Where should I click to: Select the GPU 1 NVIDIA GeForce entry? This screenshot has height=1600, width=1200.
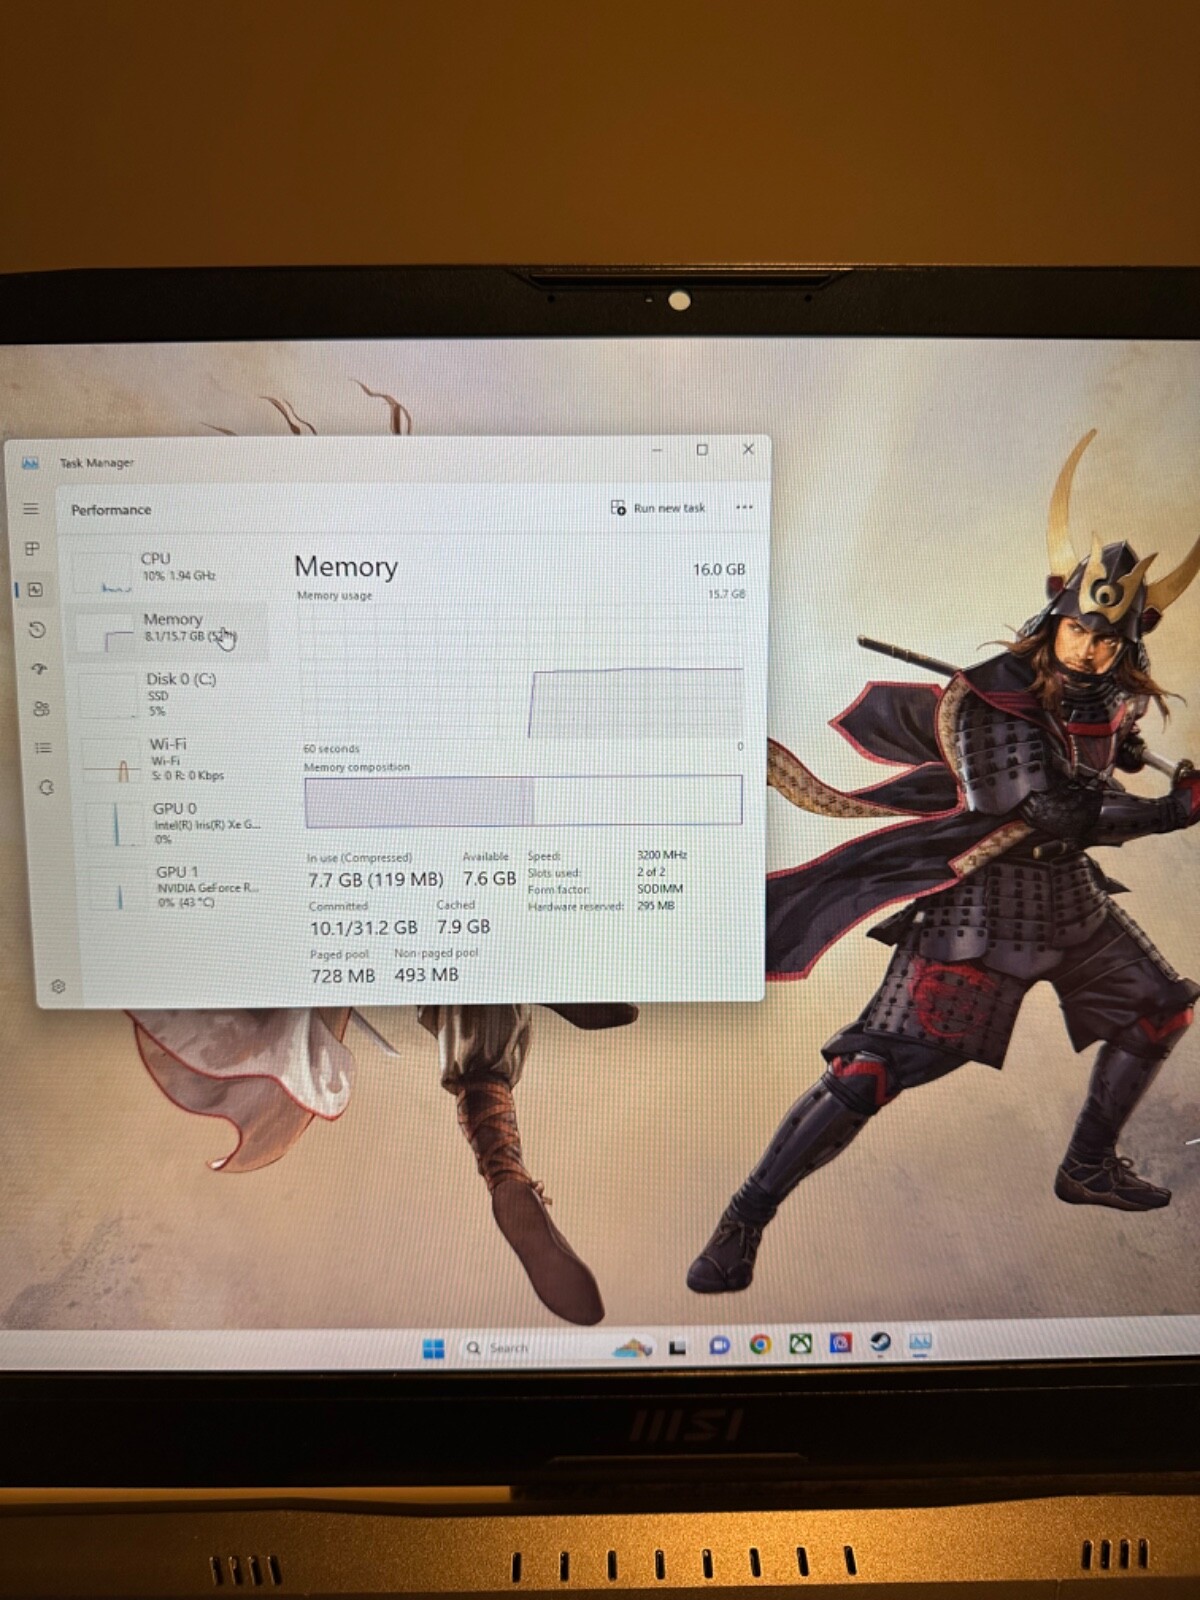coord(180,887)
